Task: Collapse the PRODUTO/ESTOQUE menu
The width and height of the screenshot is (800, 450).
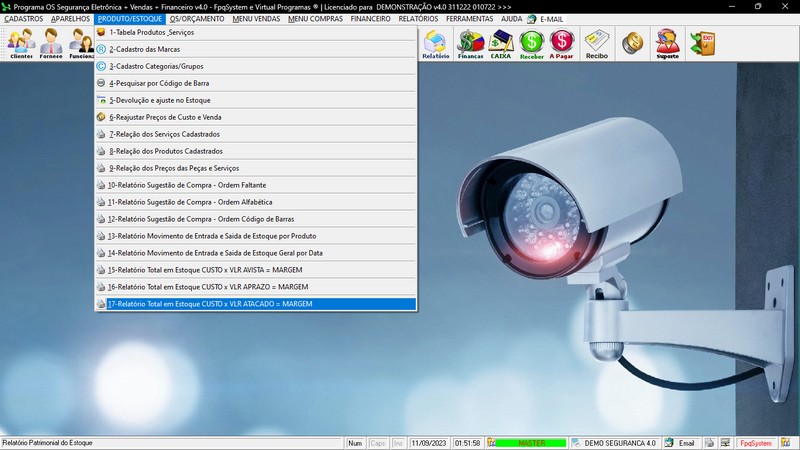Action: 130,19
